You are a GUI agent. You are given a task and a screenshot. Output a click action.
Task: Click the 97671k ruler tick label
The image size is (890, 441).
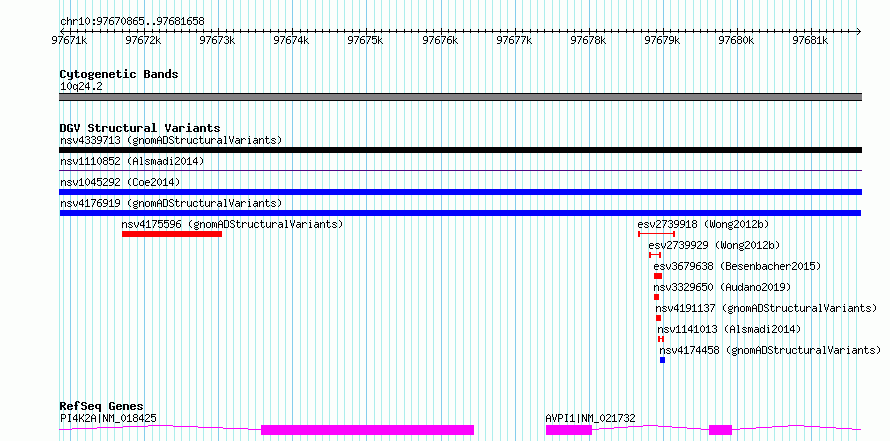(x=69, y=40)
